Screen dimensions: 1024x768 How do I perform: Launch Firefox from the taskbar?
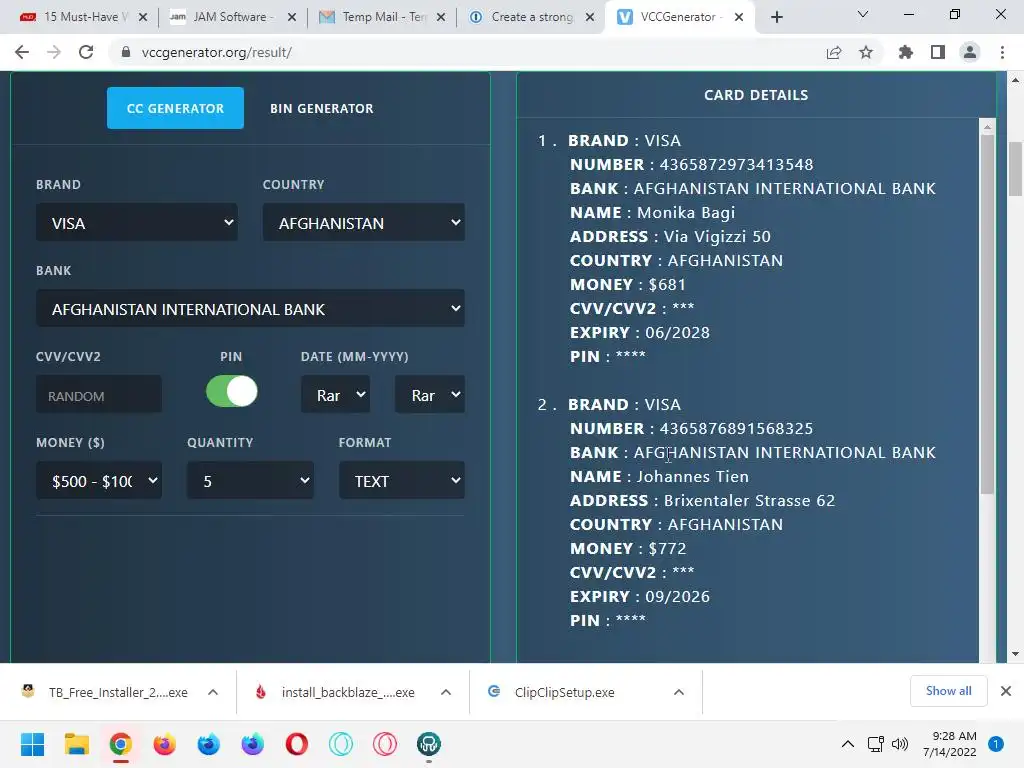[x=165, y=744]
